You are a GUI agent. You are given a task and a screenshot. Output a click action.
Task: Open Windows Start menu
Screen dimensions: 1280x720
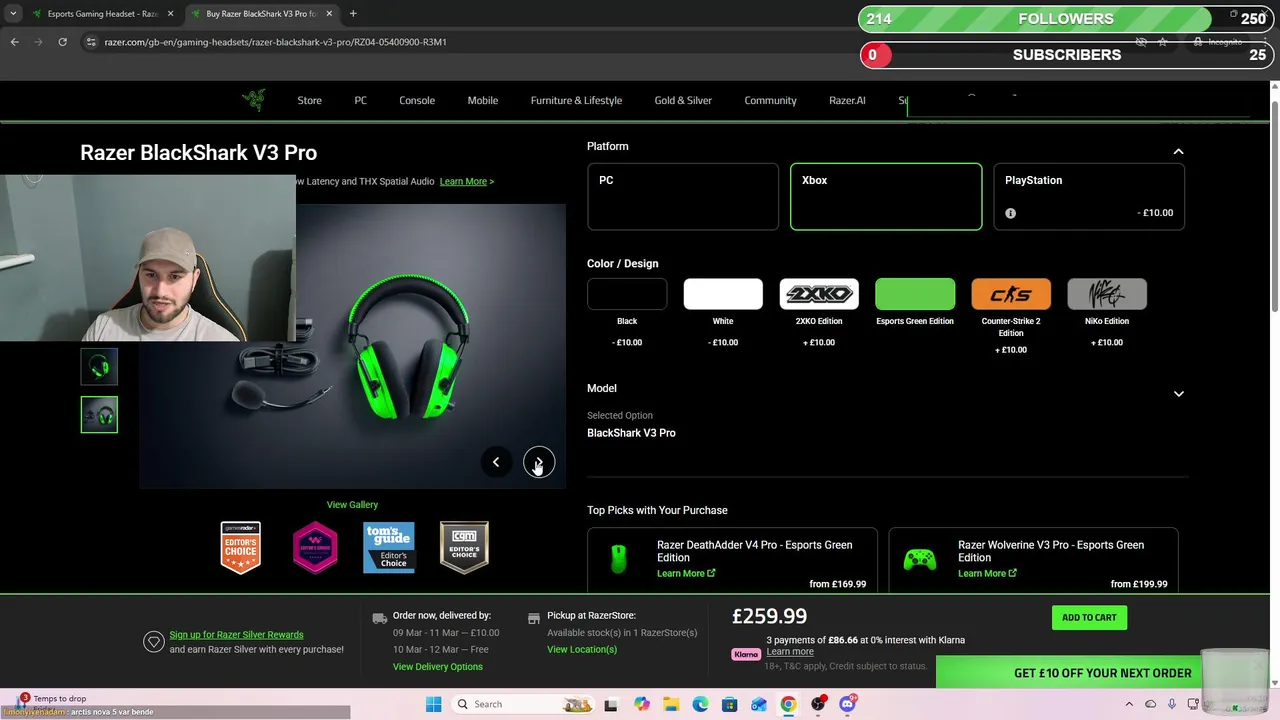(433, 704)
